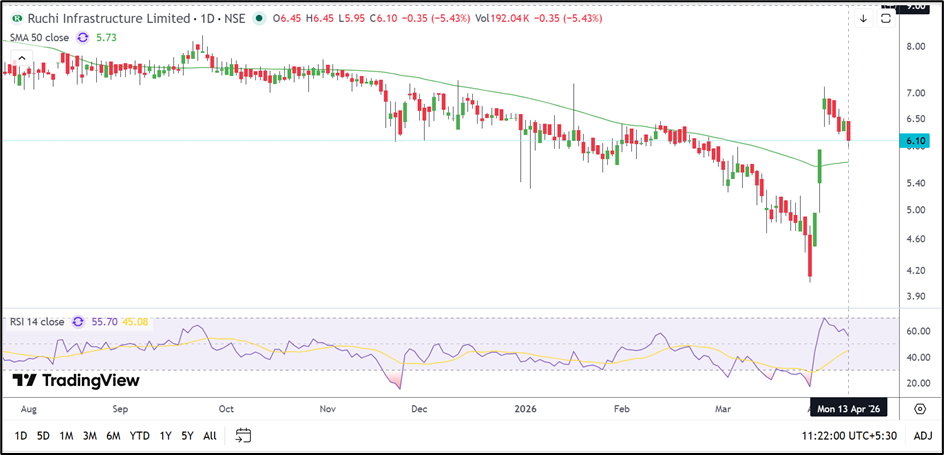The height and width of the screenshot is (455, 944).
Task: Click the green market status dot
Action: tap(260, 18)
